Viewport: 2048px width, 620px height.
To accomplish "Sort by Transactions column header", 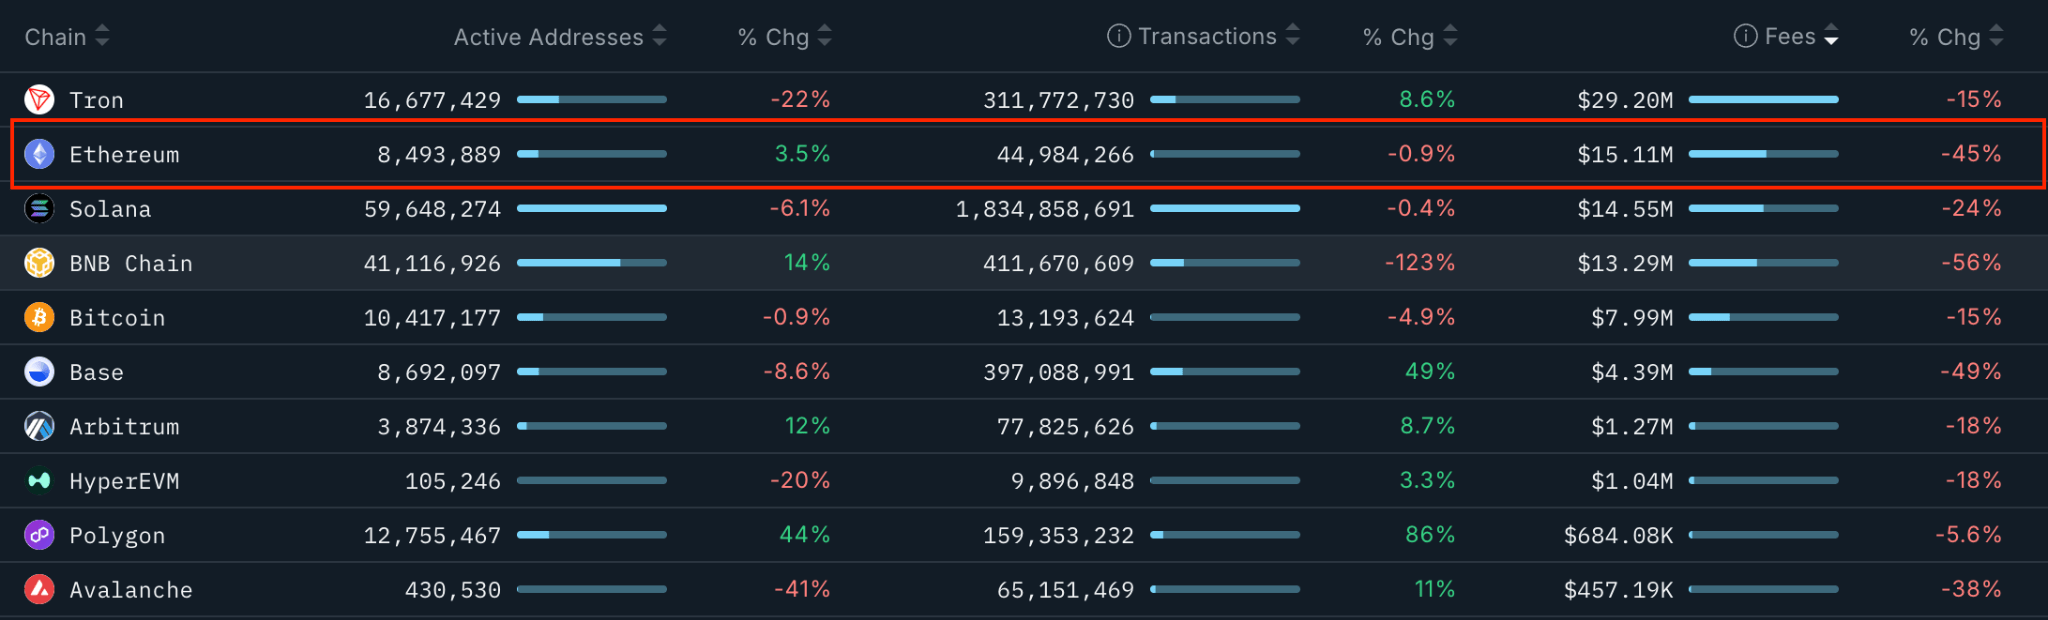I will coord(1207,37).
